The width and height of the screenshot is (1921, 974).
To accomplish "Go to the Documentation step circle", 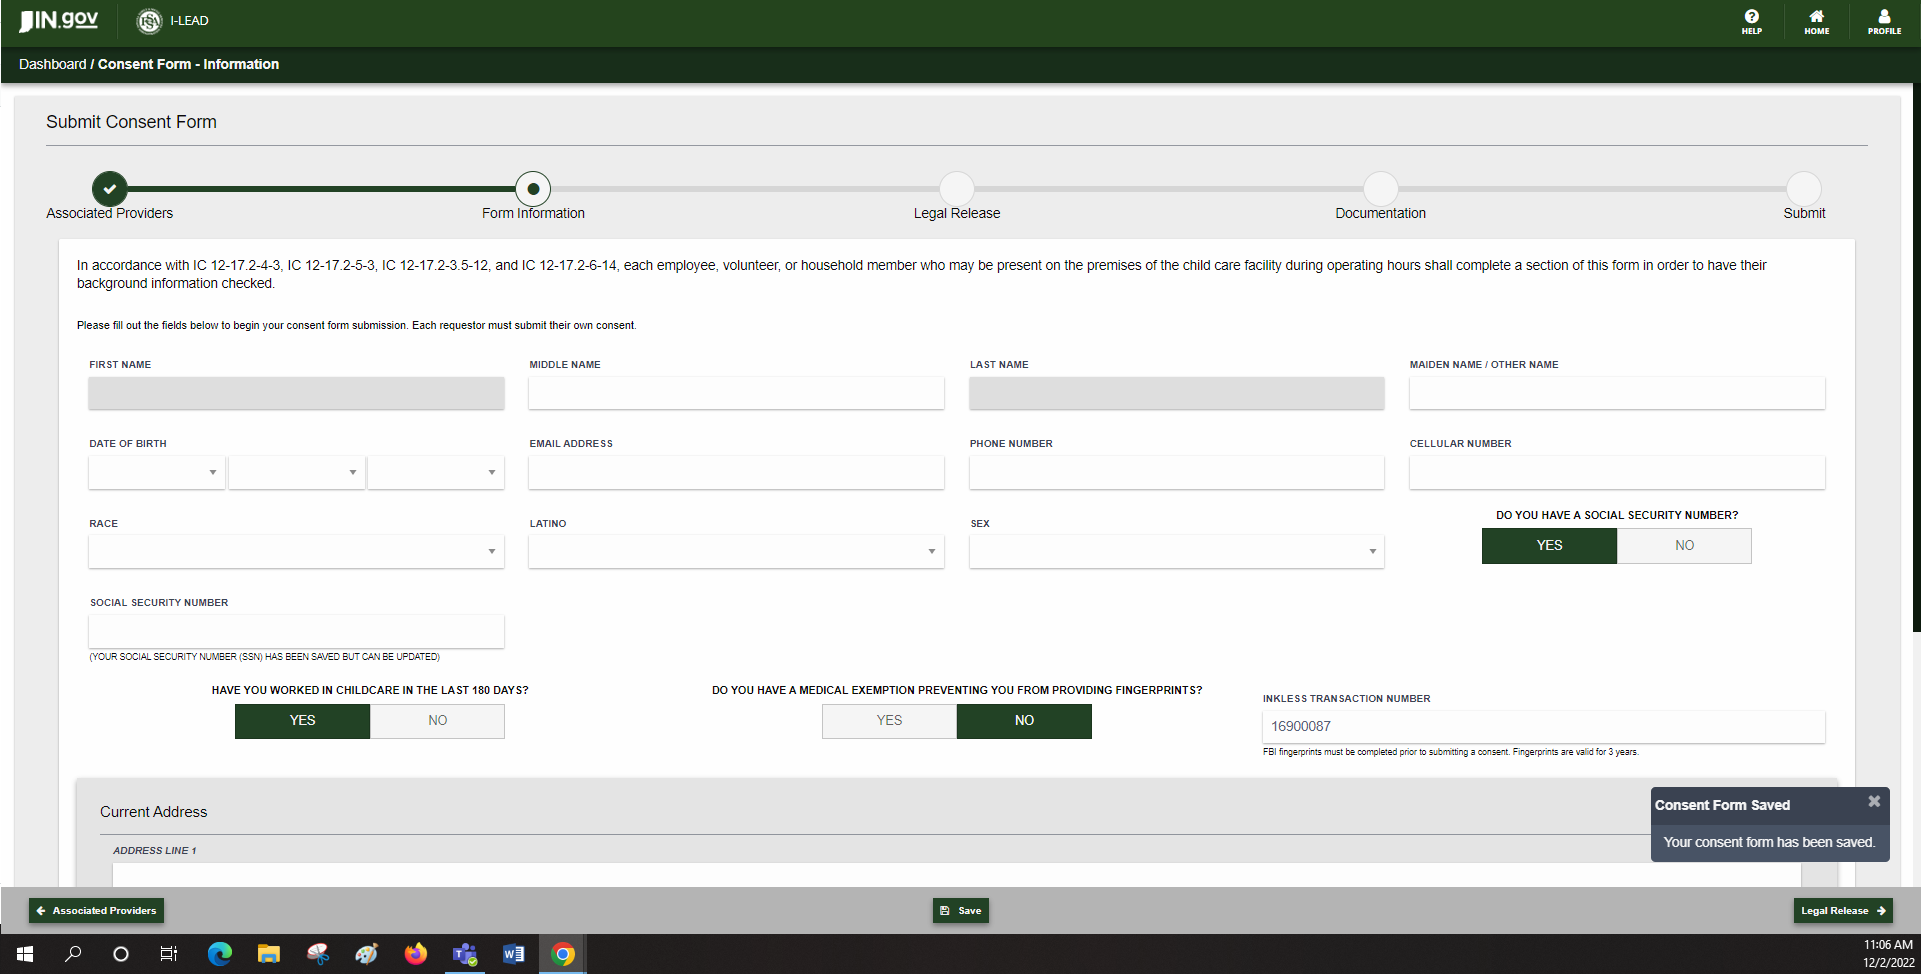I will pyautogui.click(x=1380, y=189).
